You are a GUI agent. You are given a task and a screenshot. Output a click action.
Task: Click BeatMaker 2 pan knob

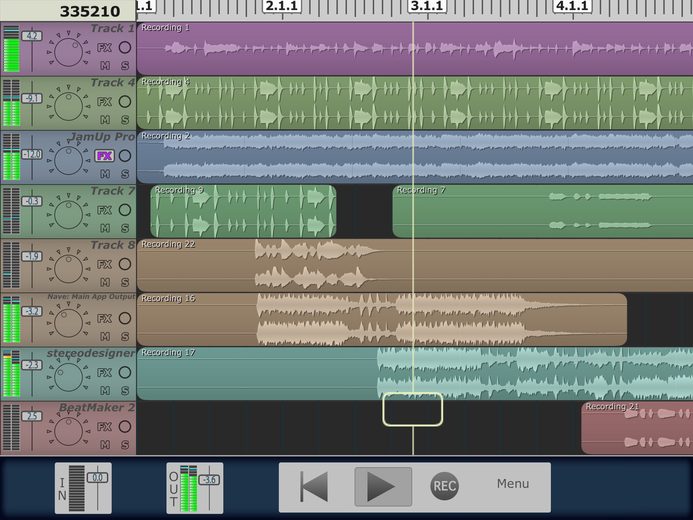tap(69, 432)
